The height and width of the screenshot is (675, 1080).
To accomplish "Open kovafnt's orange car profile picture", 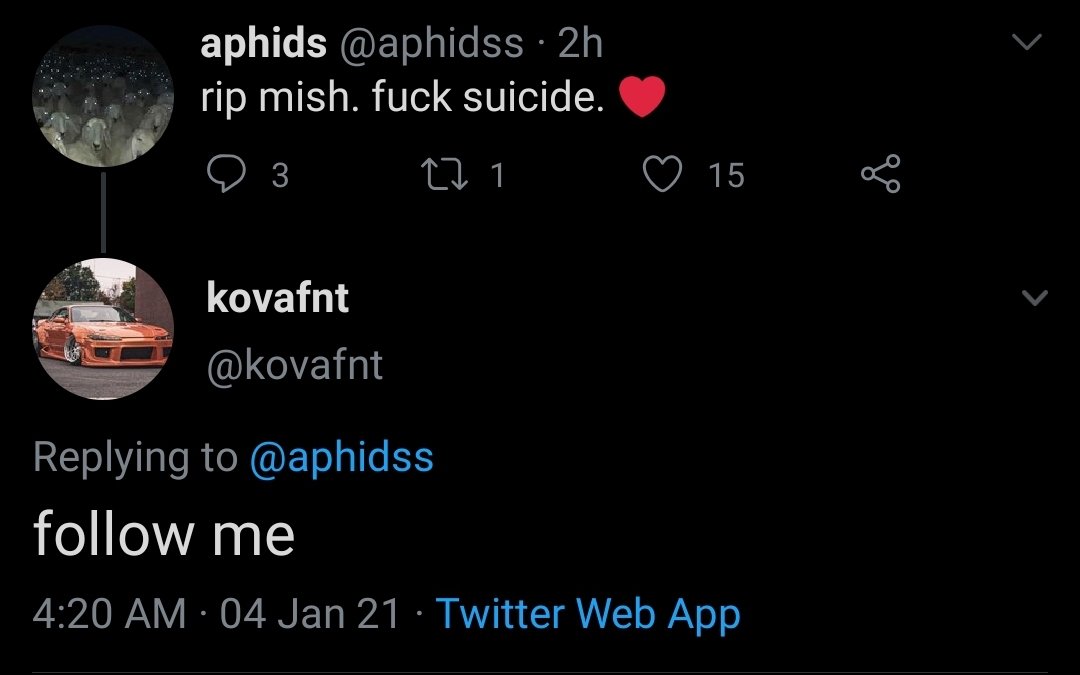I will pos(103,329).
